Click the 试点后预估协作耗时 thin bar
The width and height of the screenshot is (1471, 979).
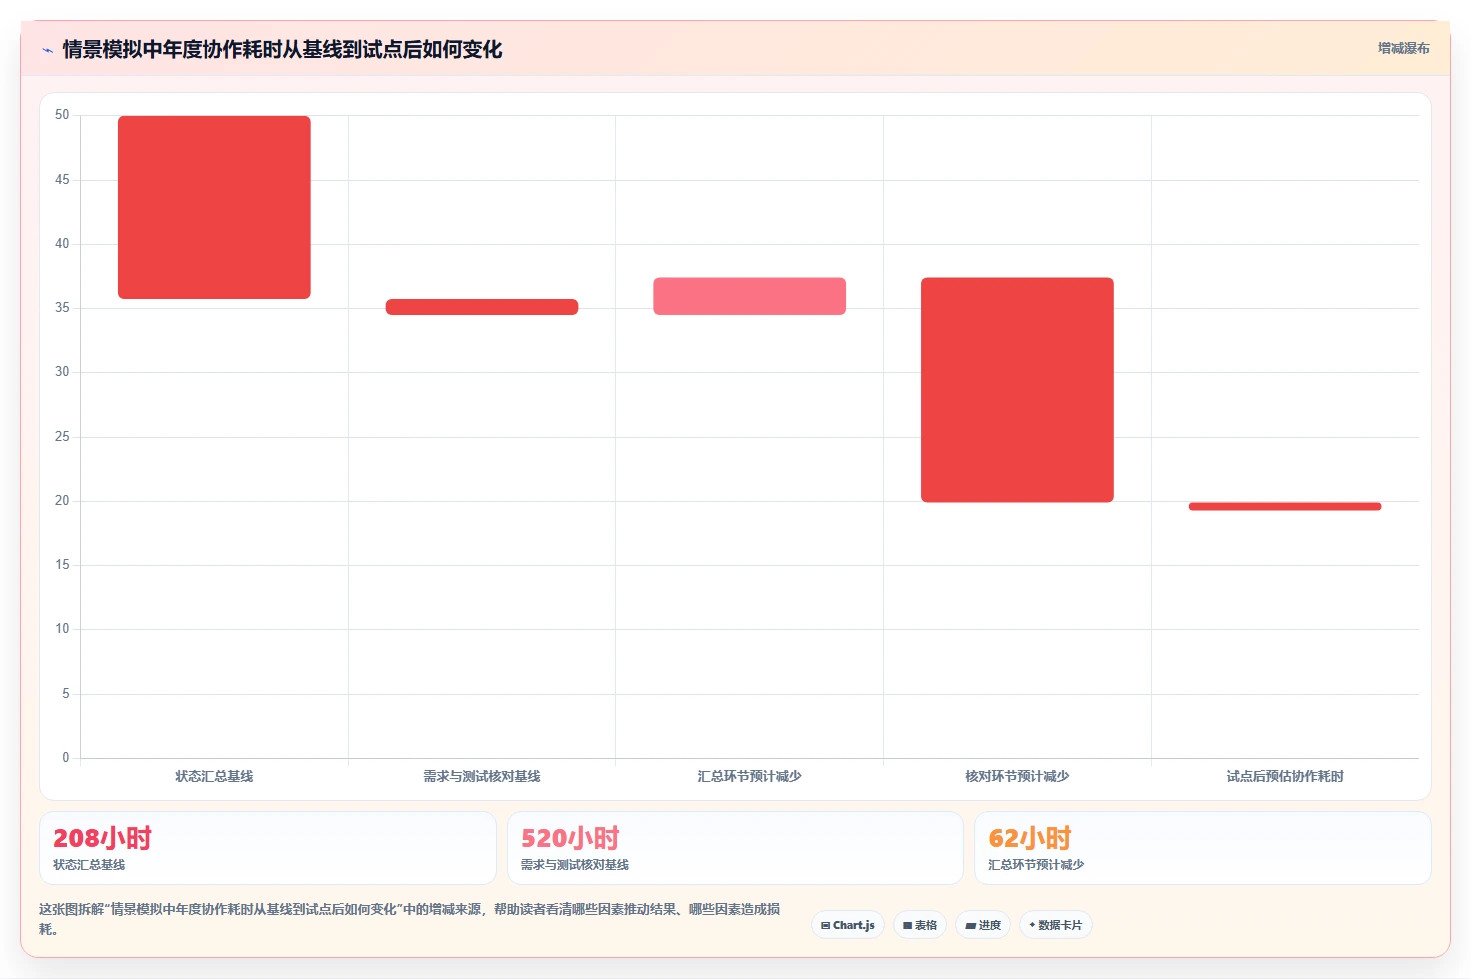click(1285, 506)
